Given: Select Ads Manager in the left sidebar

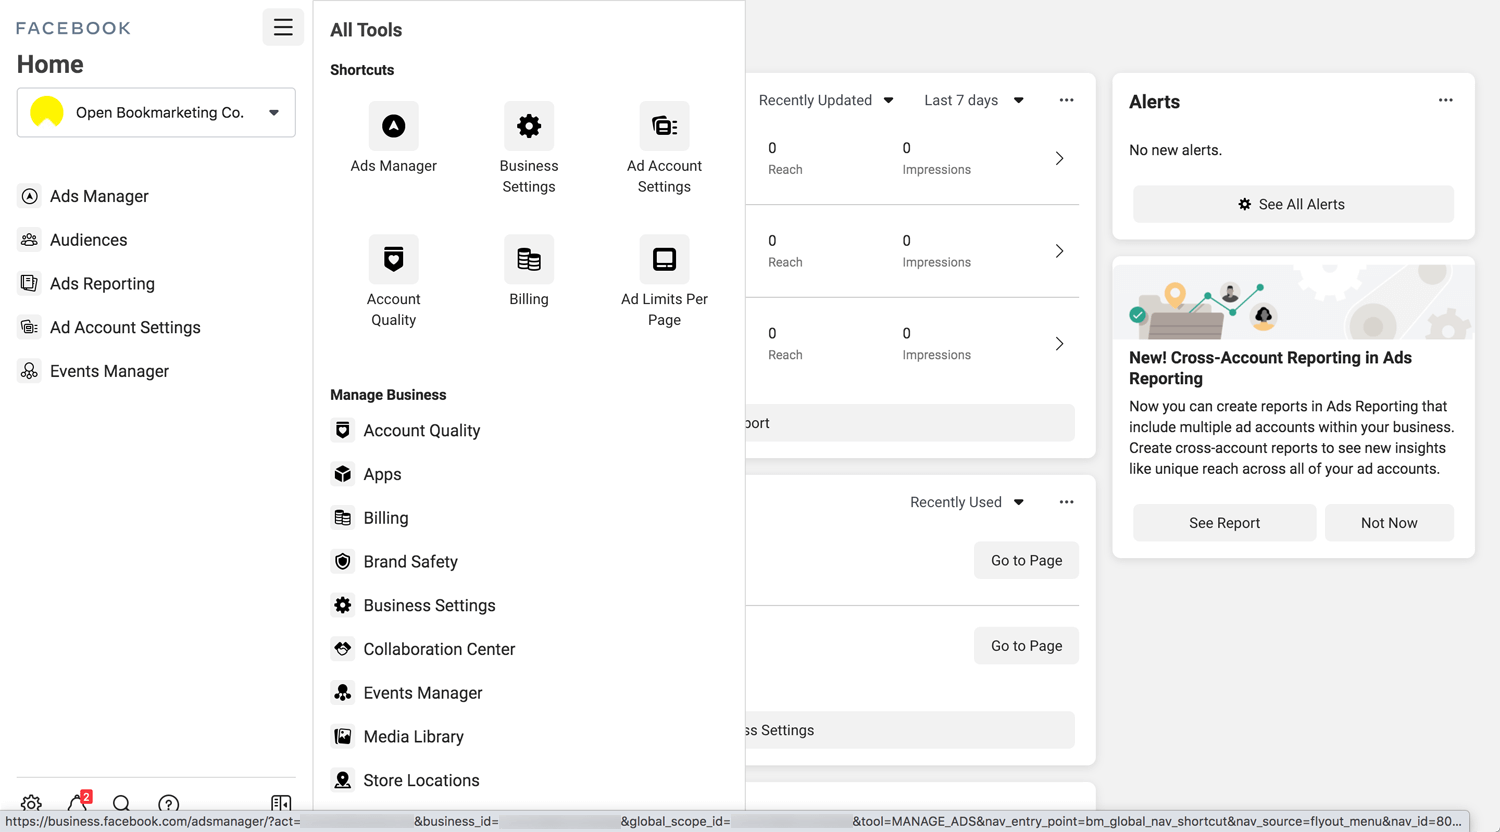Looking at the screenshot, I should [x=99, y=196].
